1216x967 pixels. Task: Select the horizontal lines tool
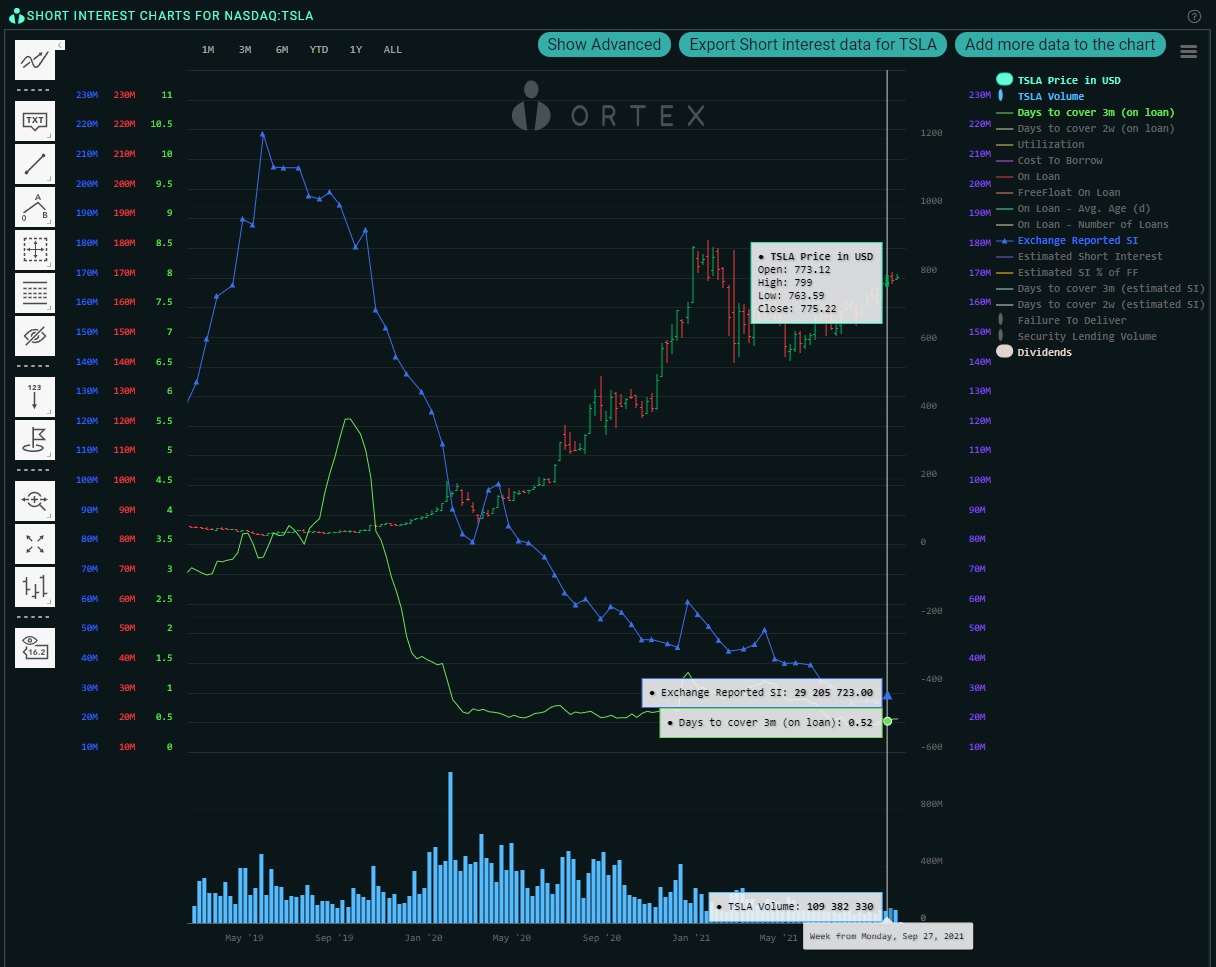coord(35,293)
